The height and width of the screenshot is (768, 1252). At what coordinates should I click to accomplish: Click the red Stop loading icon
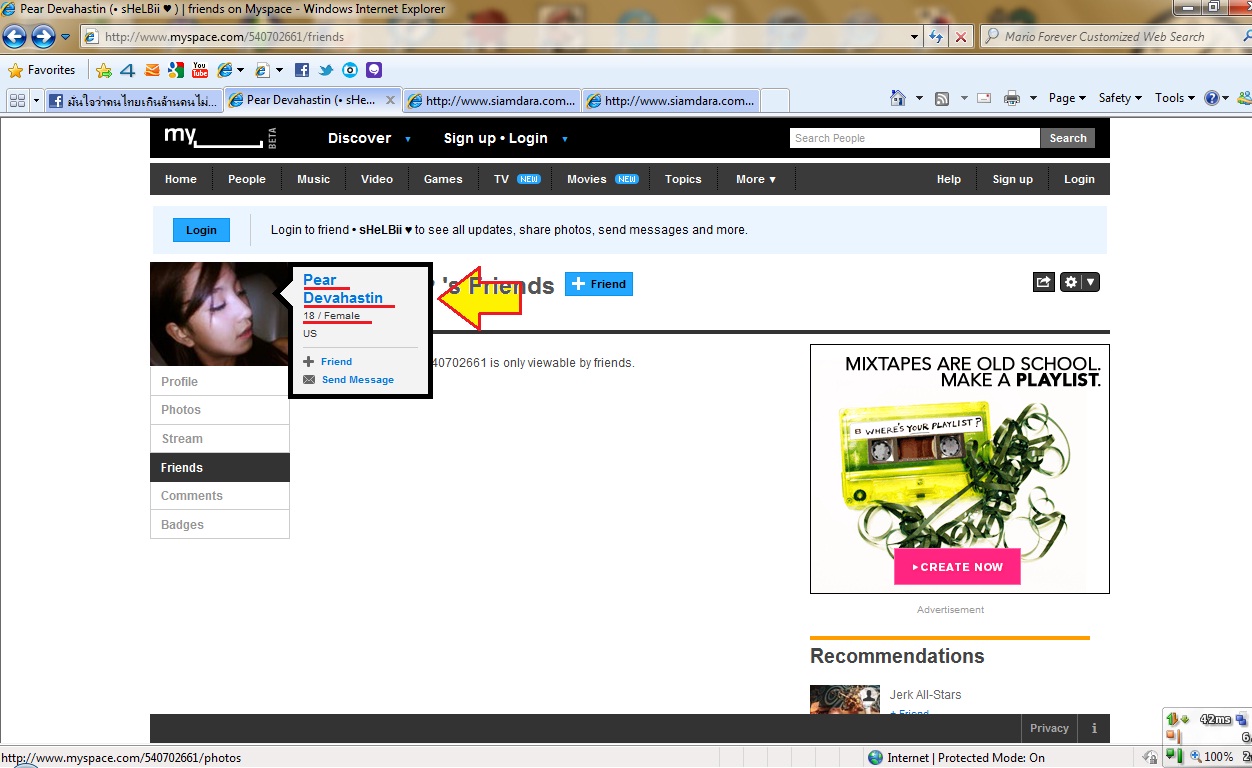961,37
